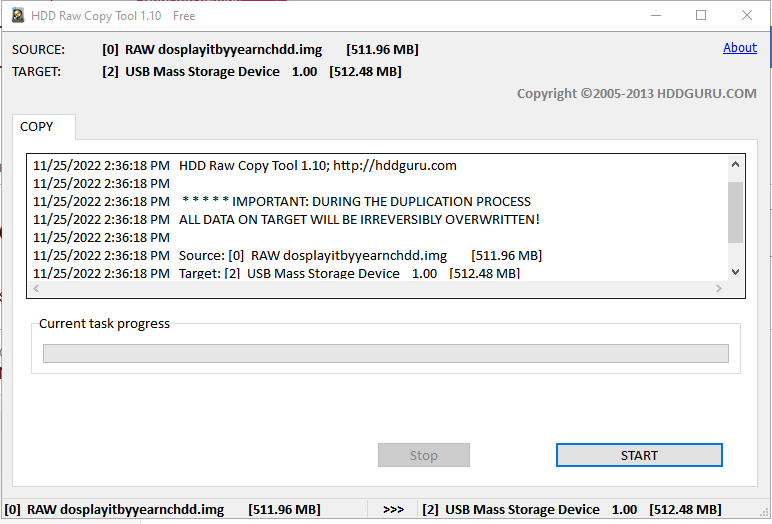772x524 pixels.
Task: Click the '>>>' status bar separator
Action: click(393, 510)
